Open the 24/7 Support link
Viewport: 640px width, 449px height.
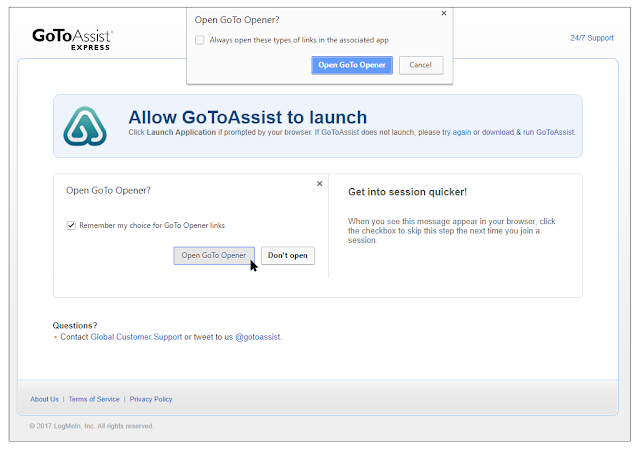click(x=592, y=38)
